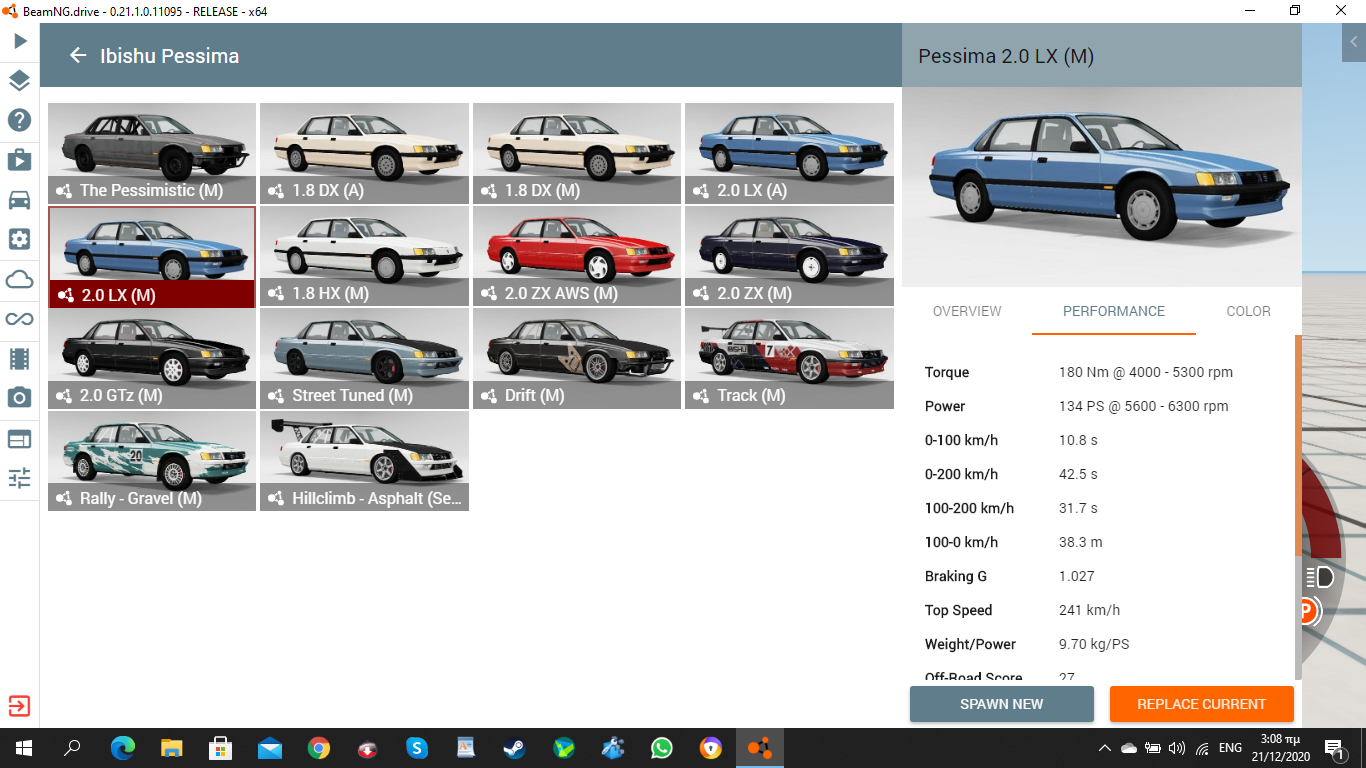This screenshot has height=768, width=1366.
Task: Click the red Exit icon in sidebar
Action: (19, 706)
